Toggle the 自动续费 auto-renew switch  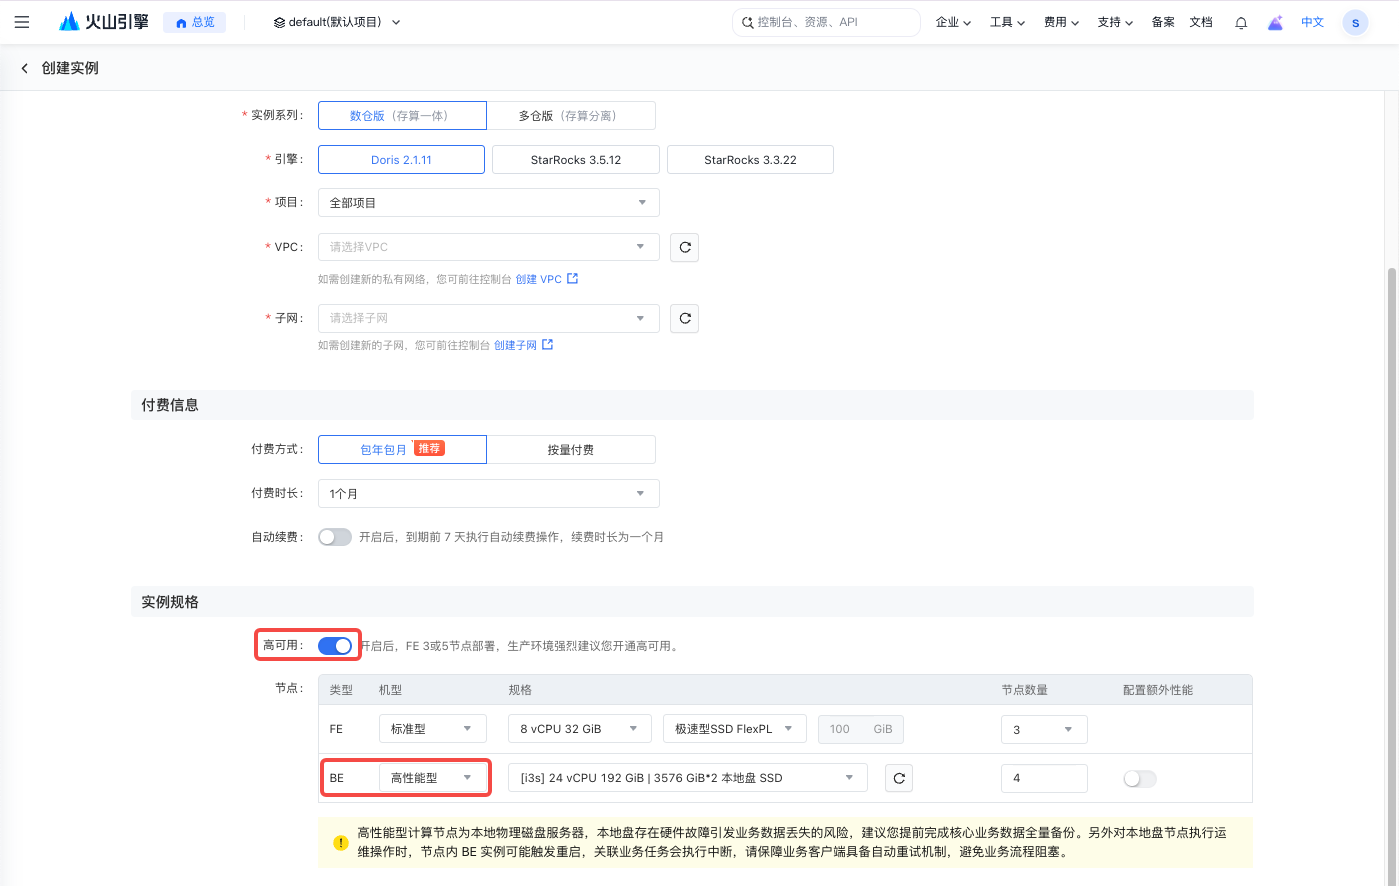pos(335,537)
